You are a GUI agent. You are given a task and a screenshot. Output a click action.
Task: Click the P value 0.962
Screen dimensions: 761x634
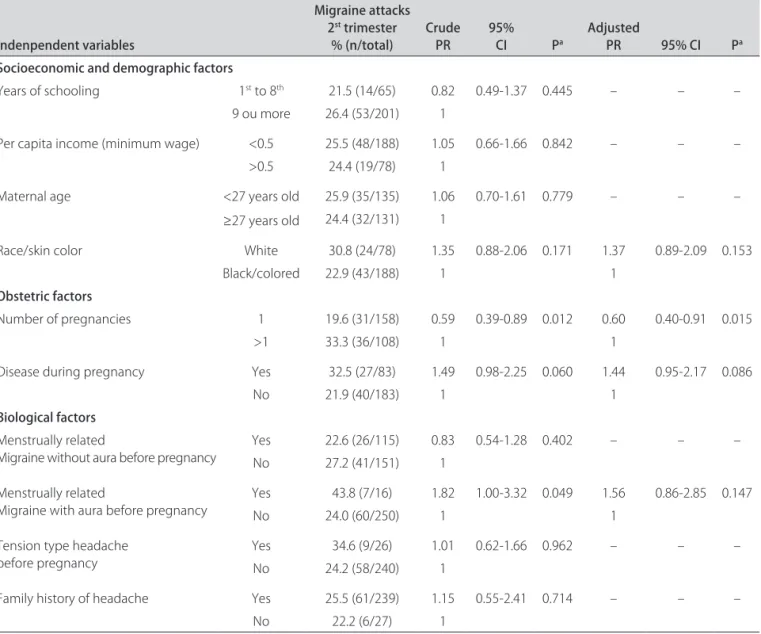(557, 546)
